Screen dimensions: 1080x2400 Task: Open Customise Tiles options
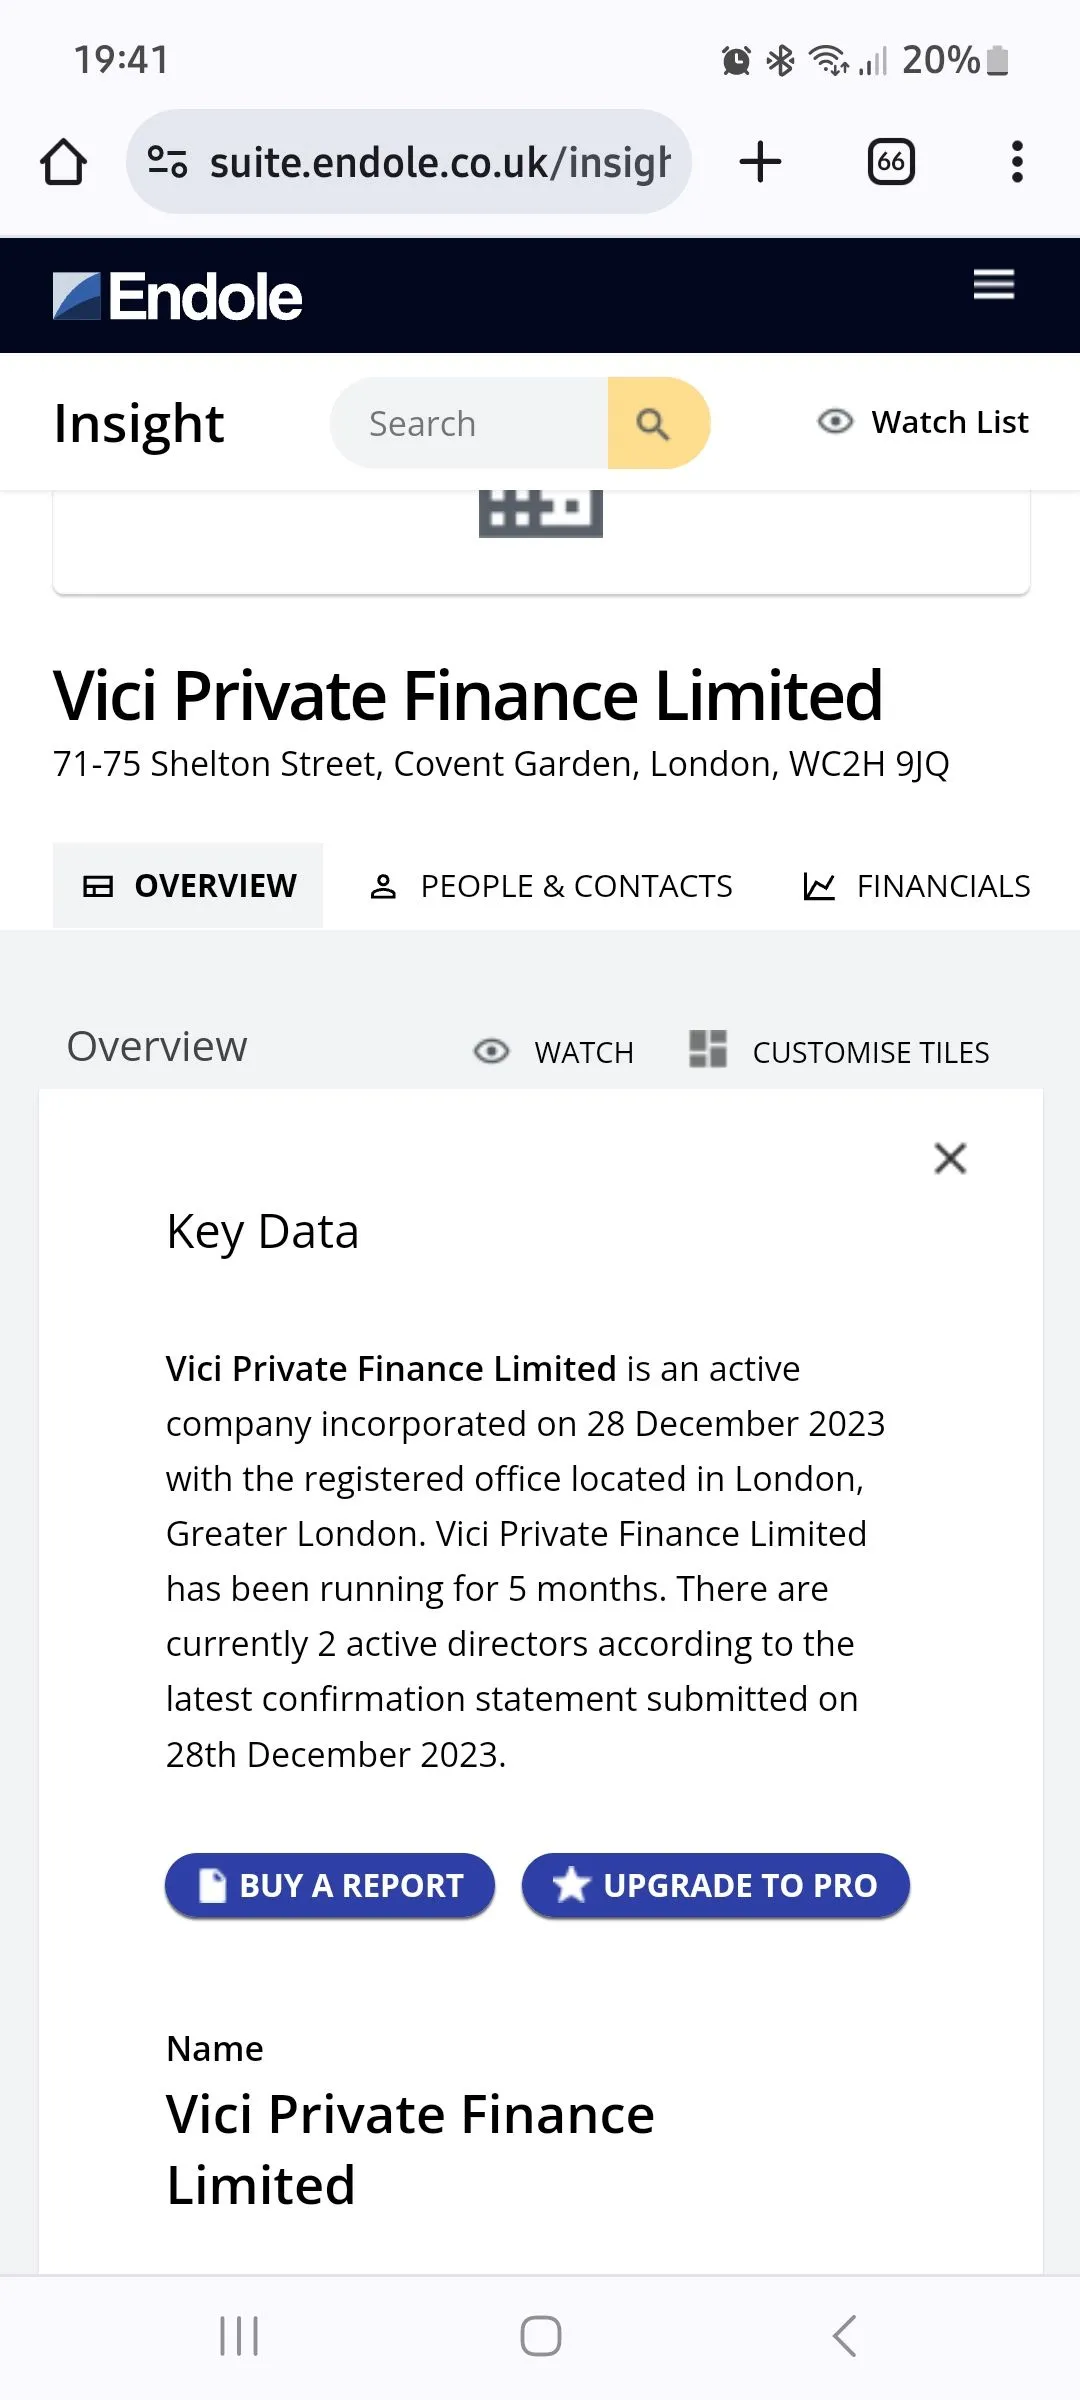(839, 1052)
